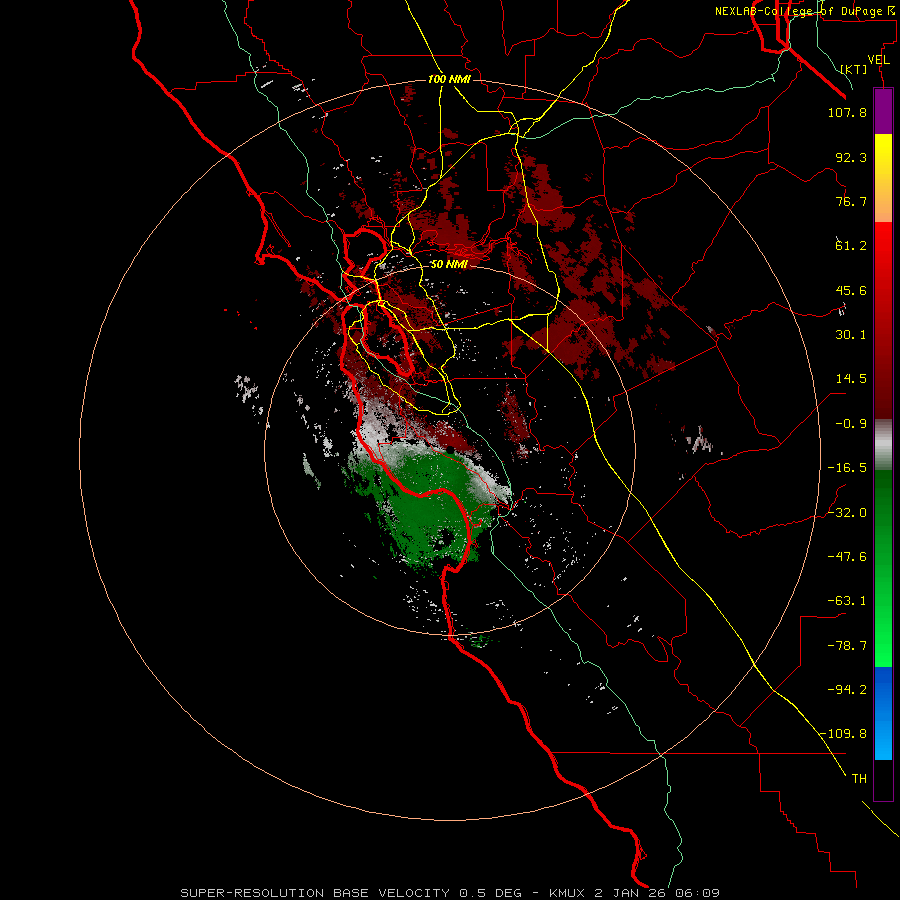This screenshot has height=900, width=900.
Task: Click the [KT] units label
Action: 854,69
